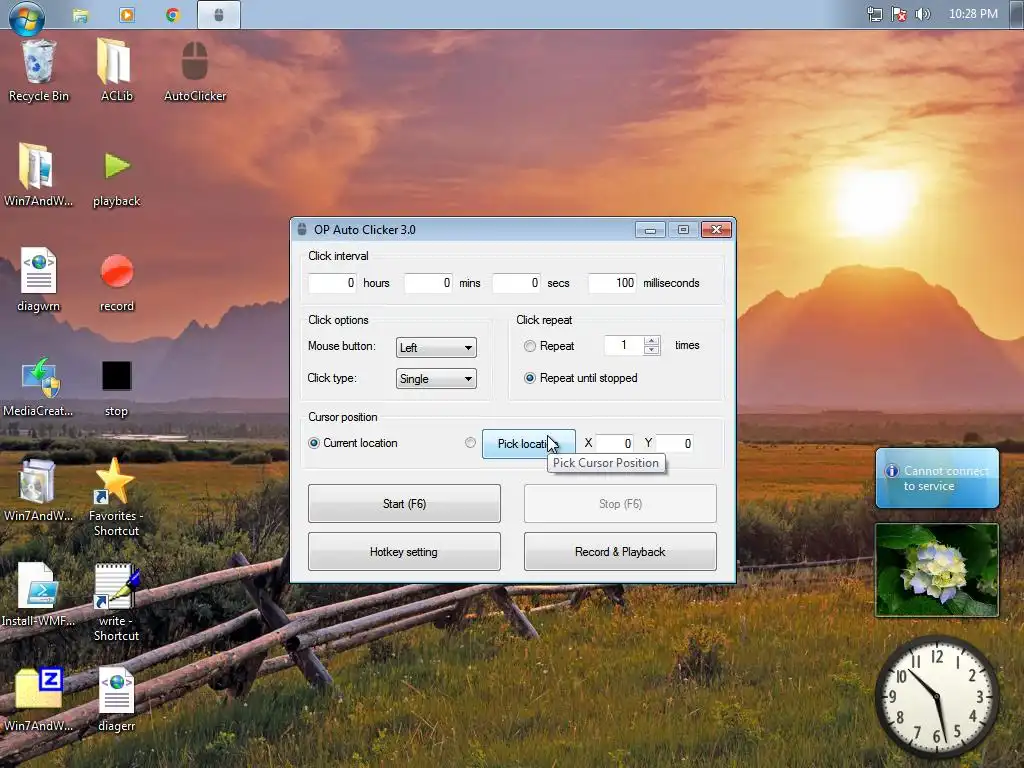1024x768 pixels.
Task: Click the hours input field
Action: [332, 283]
